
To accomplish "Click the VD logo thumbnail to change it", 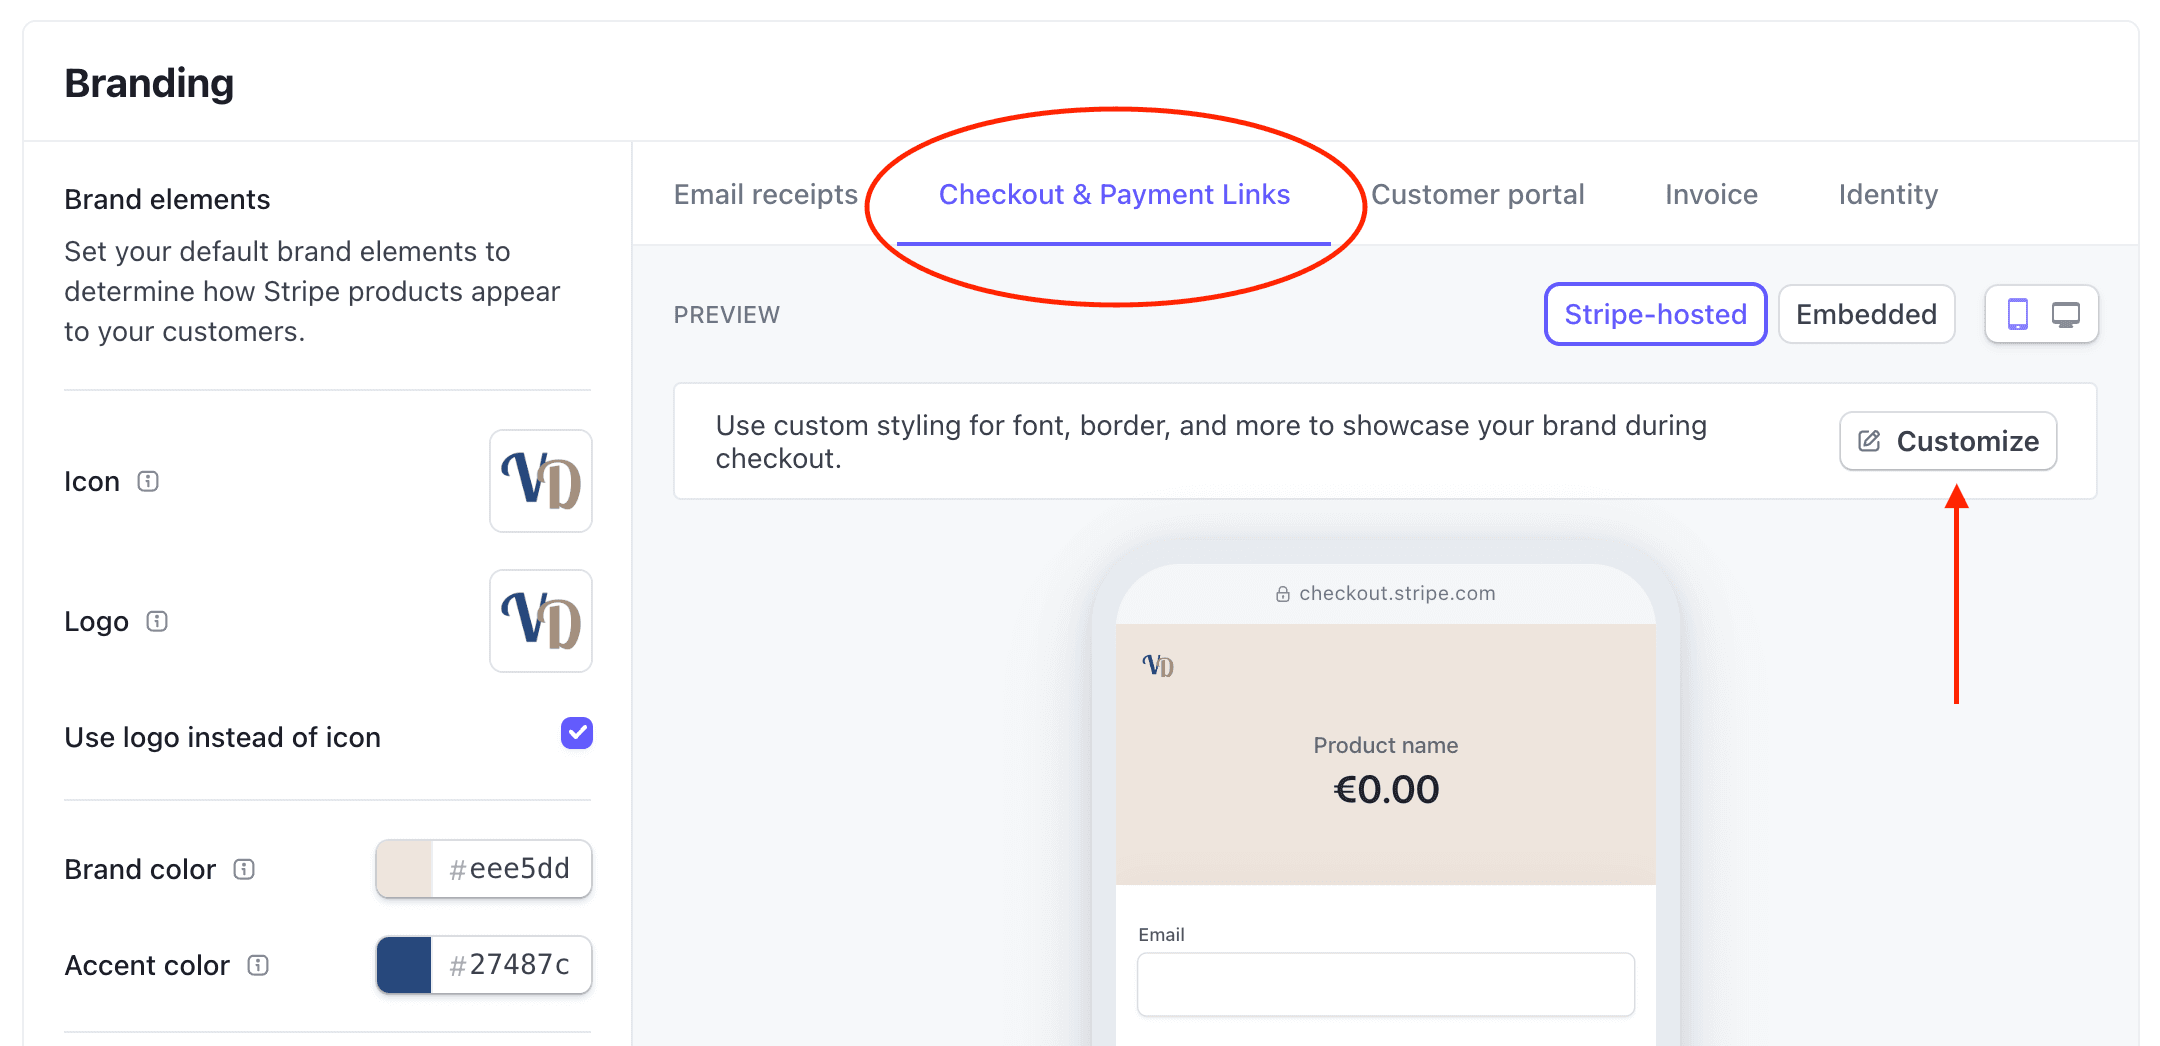I will click(540, 621).
